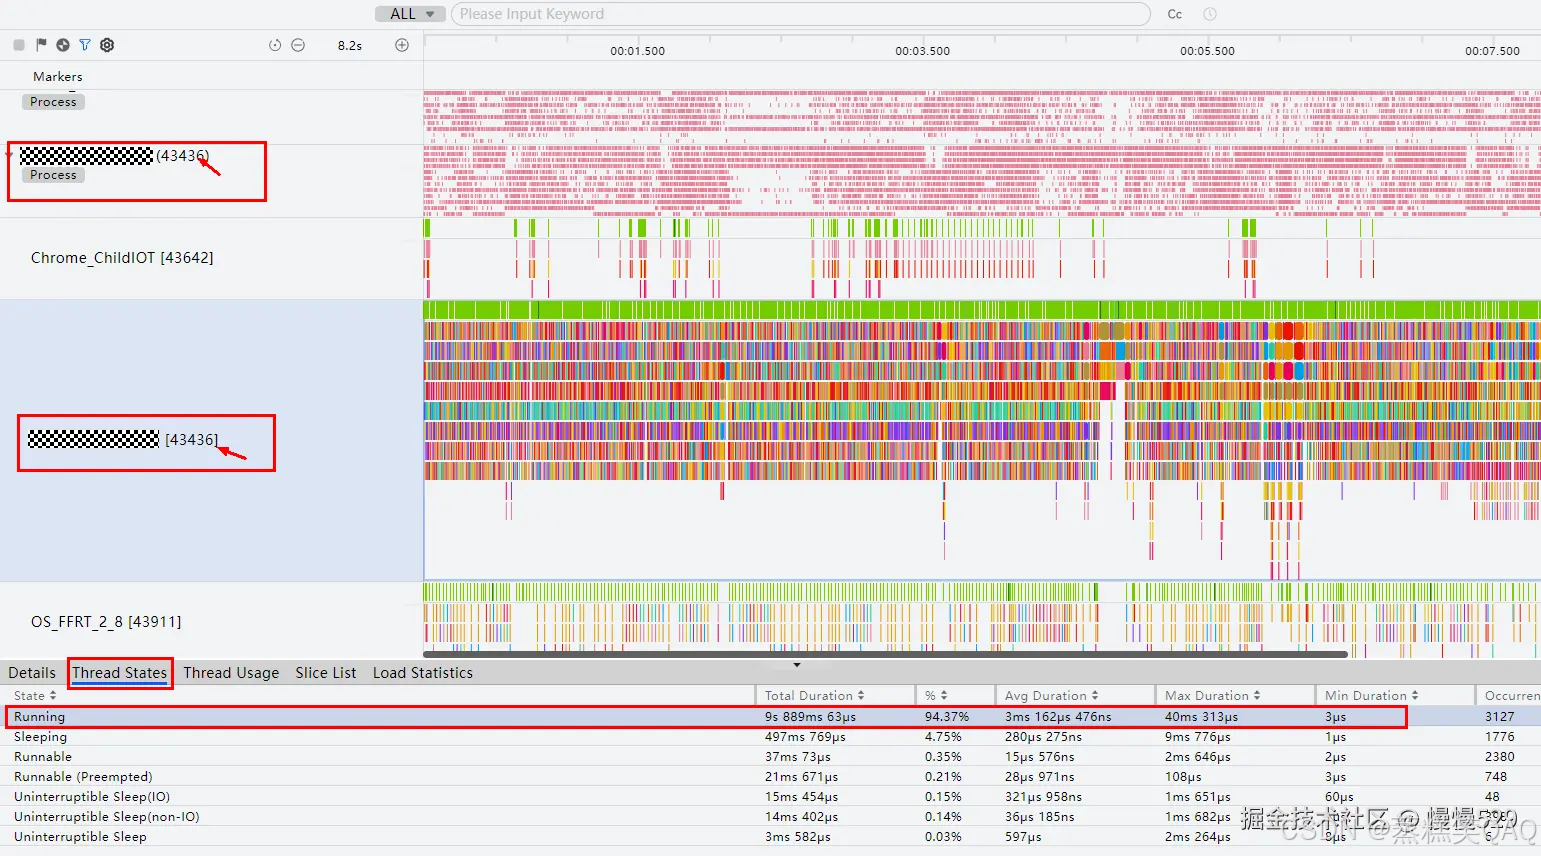Switch to Load Statistics tab

(423, 673)
